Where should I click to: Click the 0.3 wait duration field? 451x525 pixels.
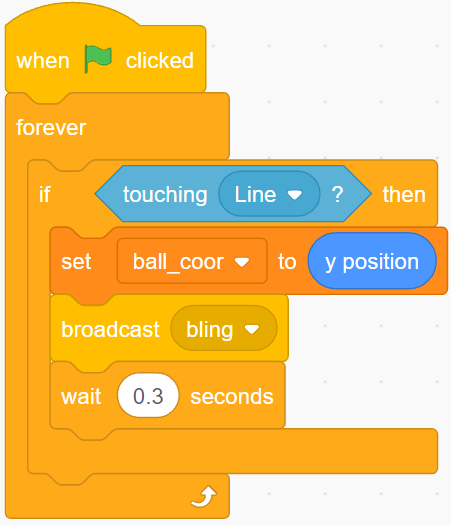(148, 396)
